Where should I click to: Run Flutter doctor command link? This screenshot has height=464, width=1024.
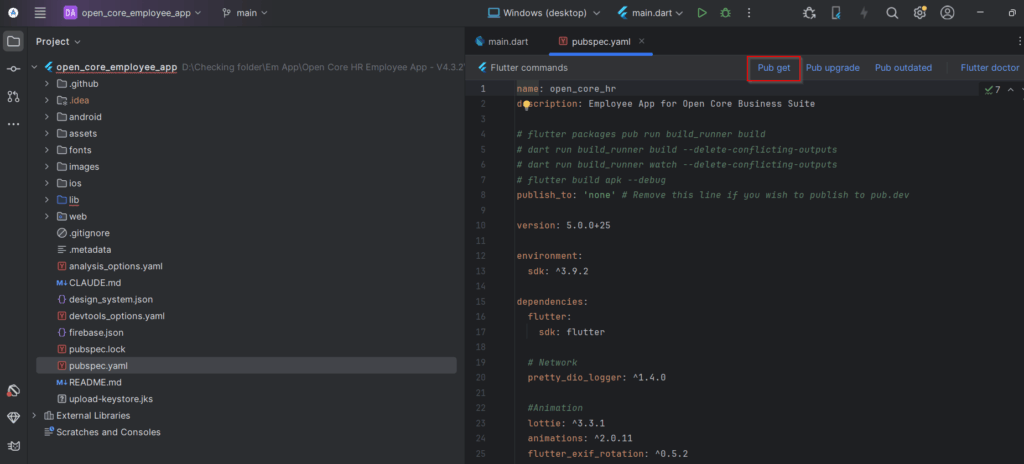click(x=989, y=68)
